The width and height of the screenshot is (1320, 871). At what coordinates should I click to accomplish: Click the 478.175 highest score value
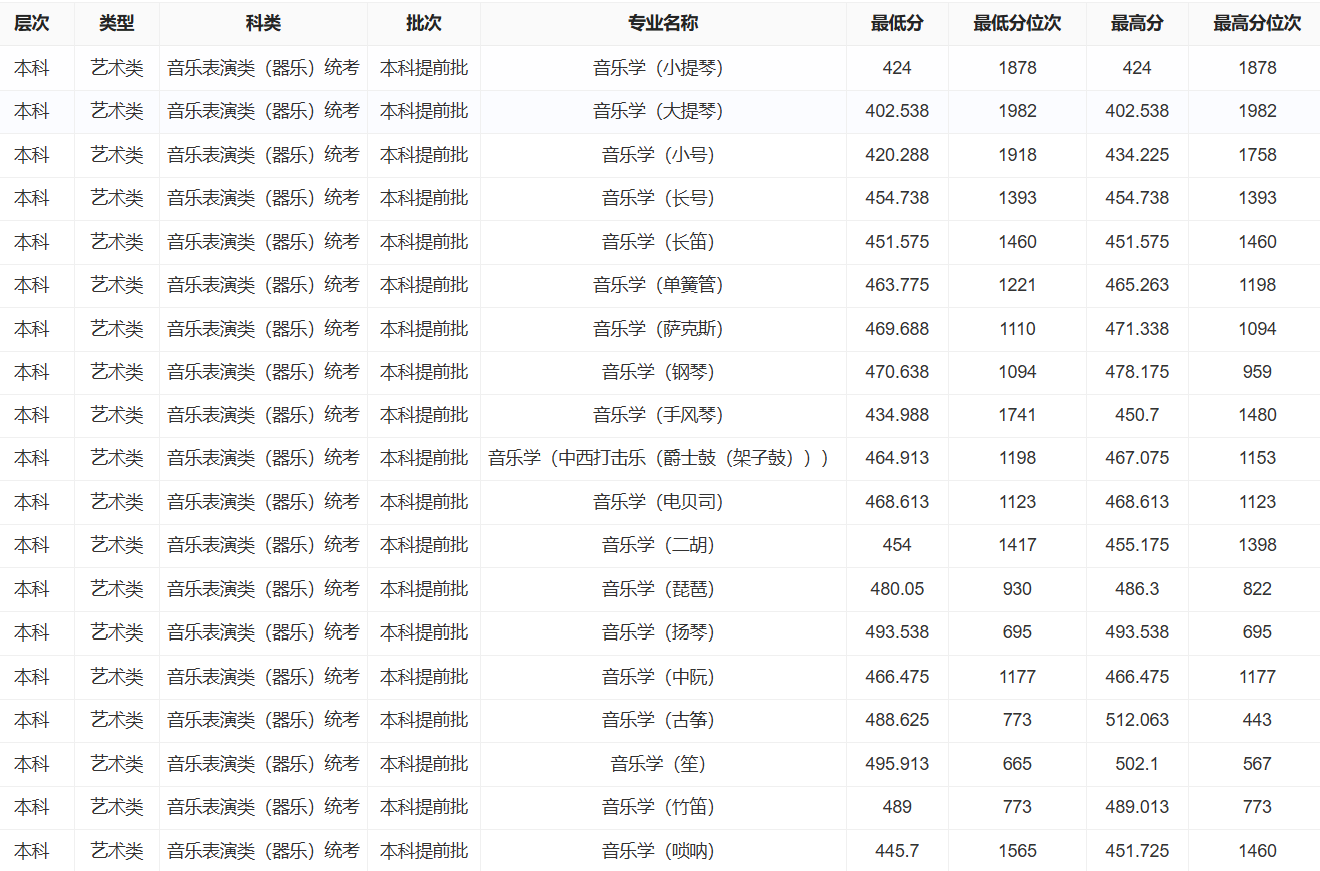1137,372
